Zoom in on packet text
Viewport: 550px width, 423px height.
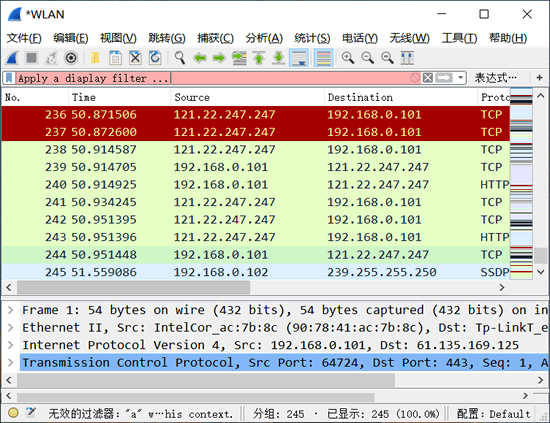click(x=348, y=58)
